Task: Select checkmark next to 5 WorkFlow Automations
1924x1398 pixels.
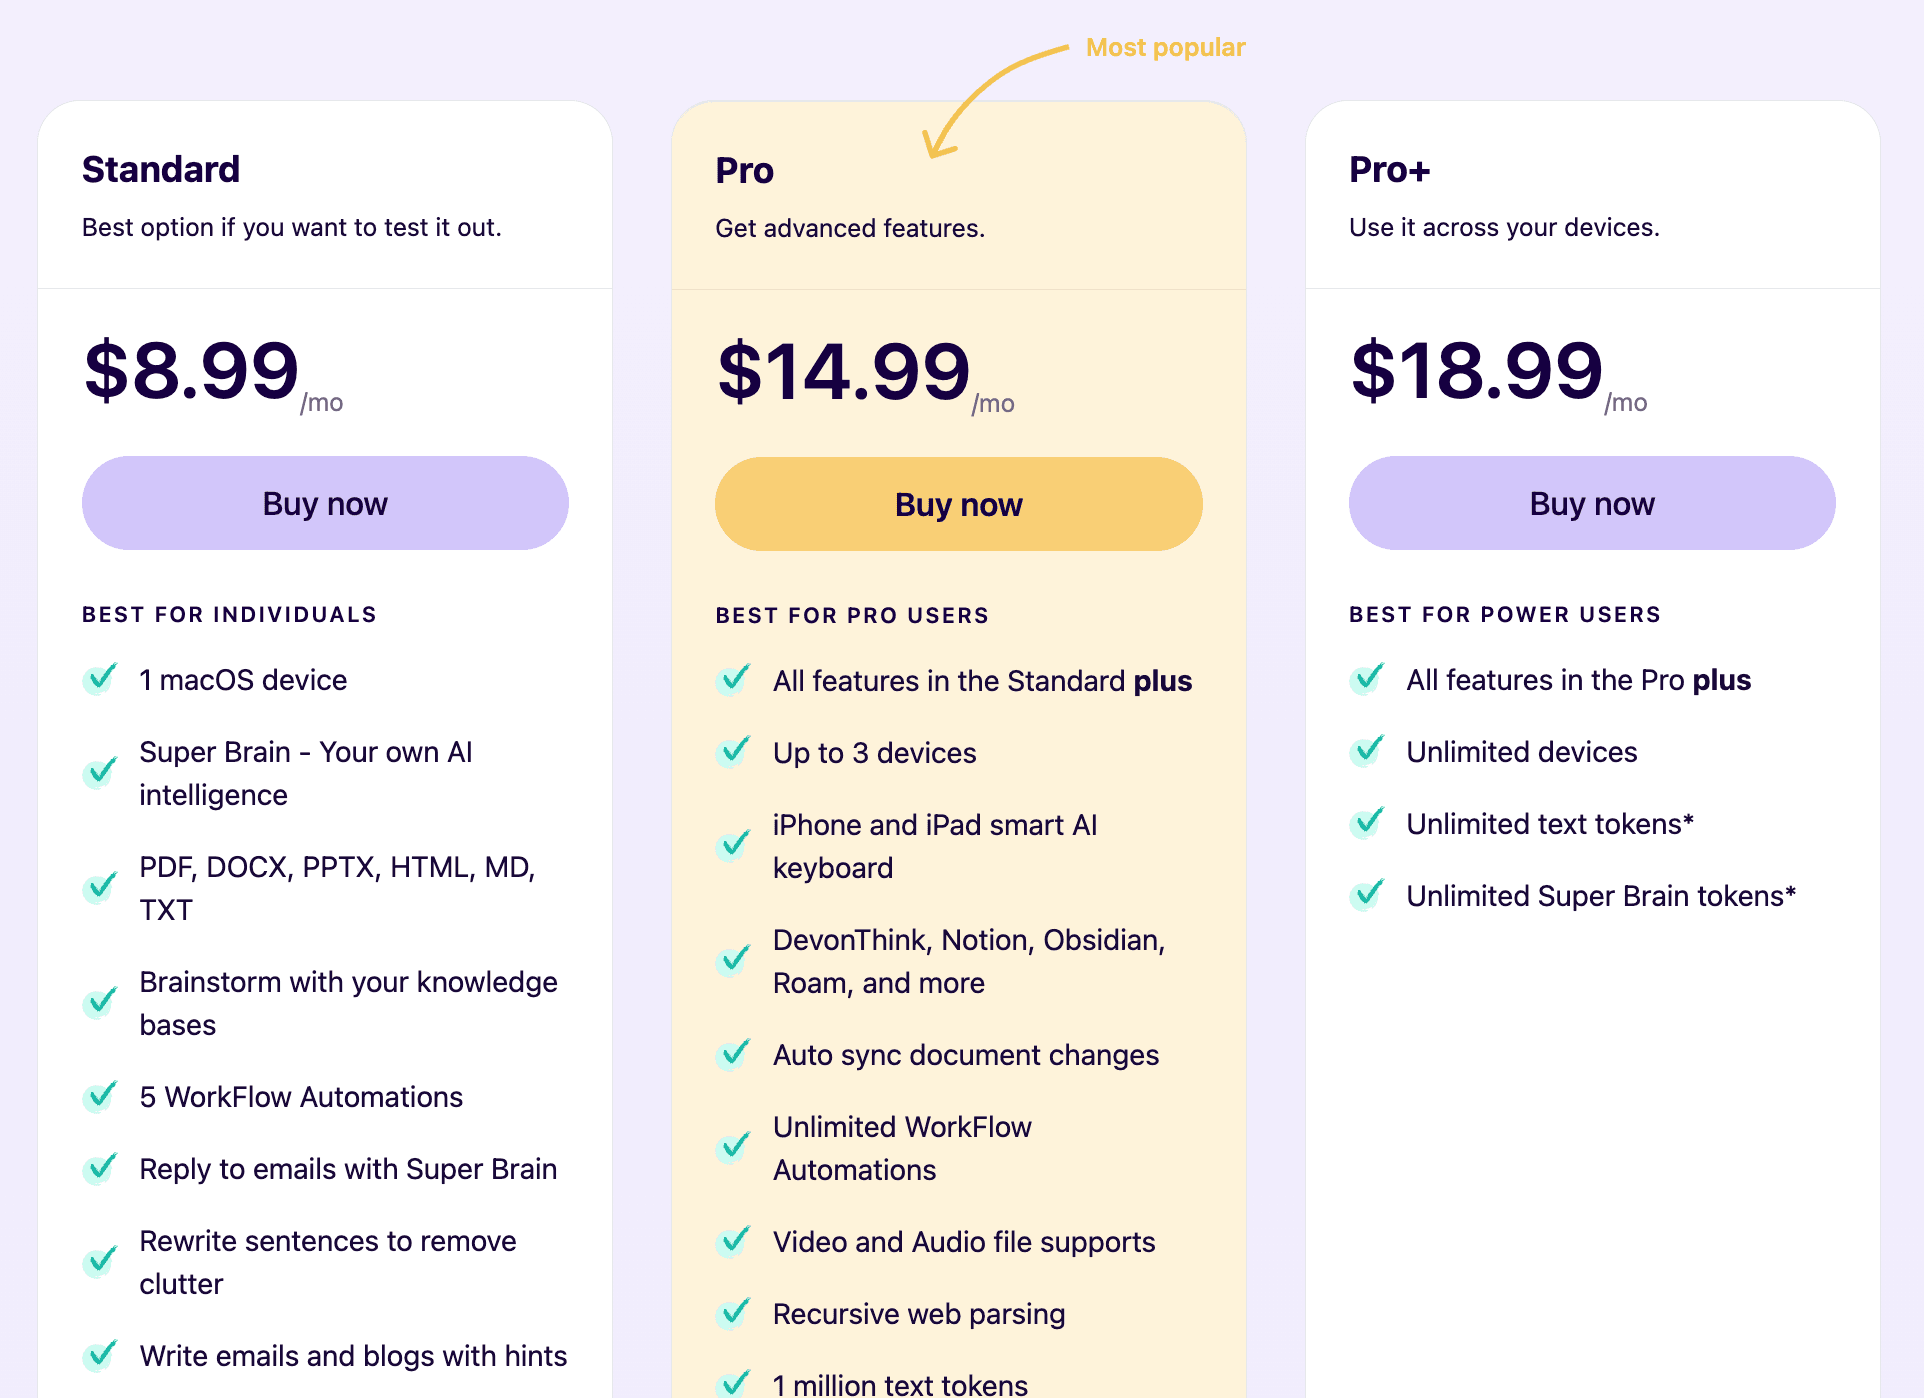Action: point(100,1096)
